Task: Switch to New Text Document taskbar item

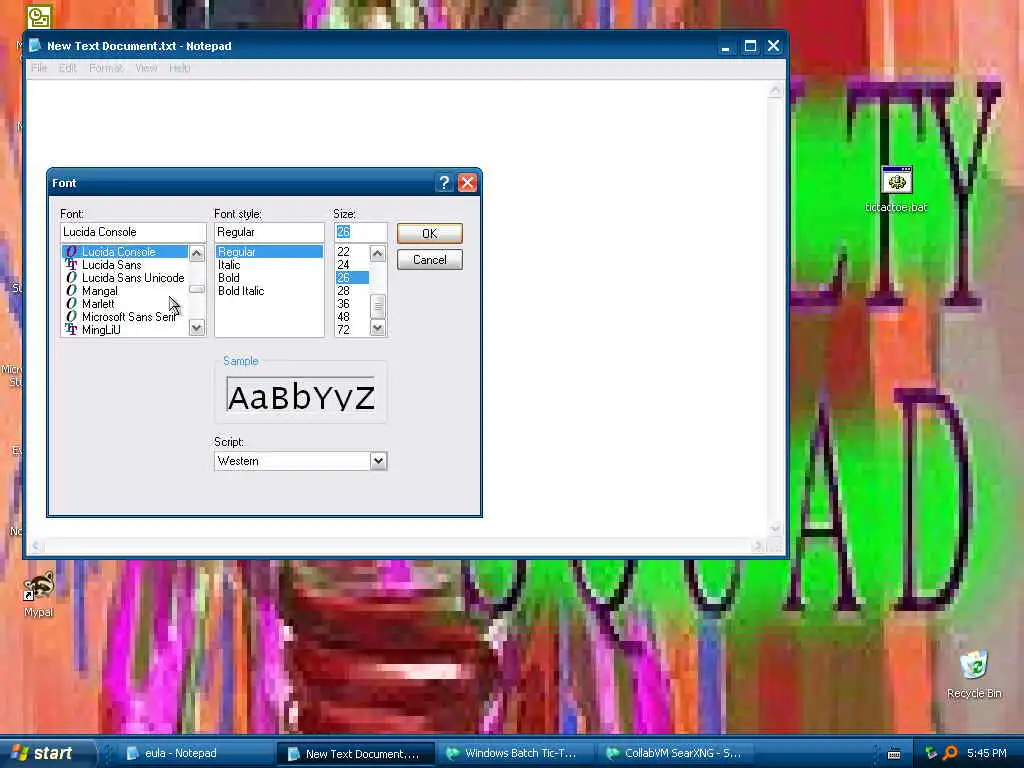Action: (x=355, y=754)
